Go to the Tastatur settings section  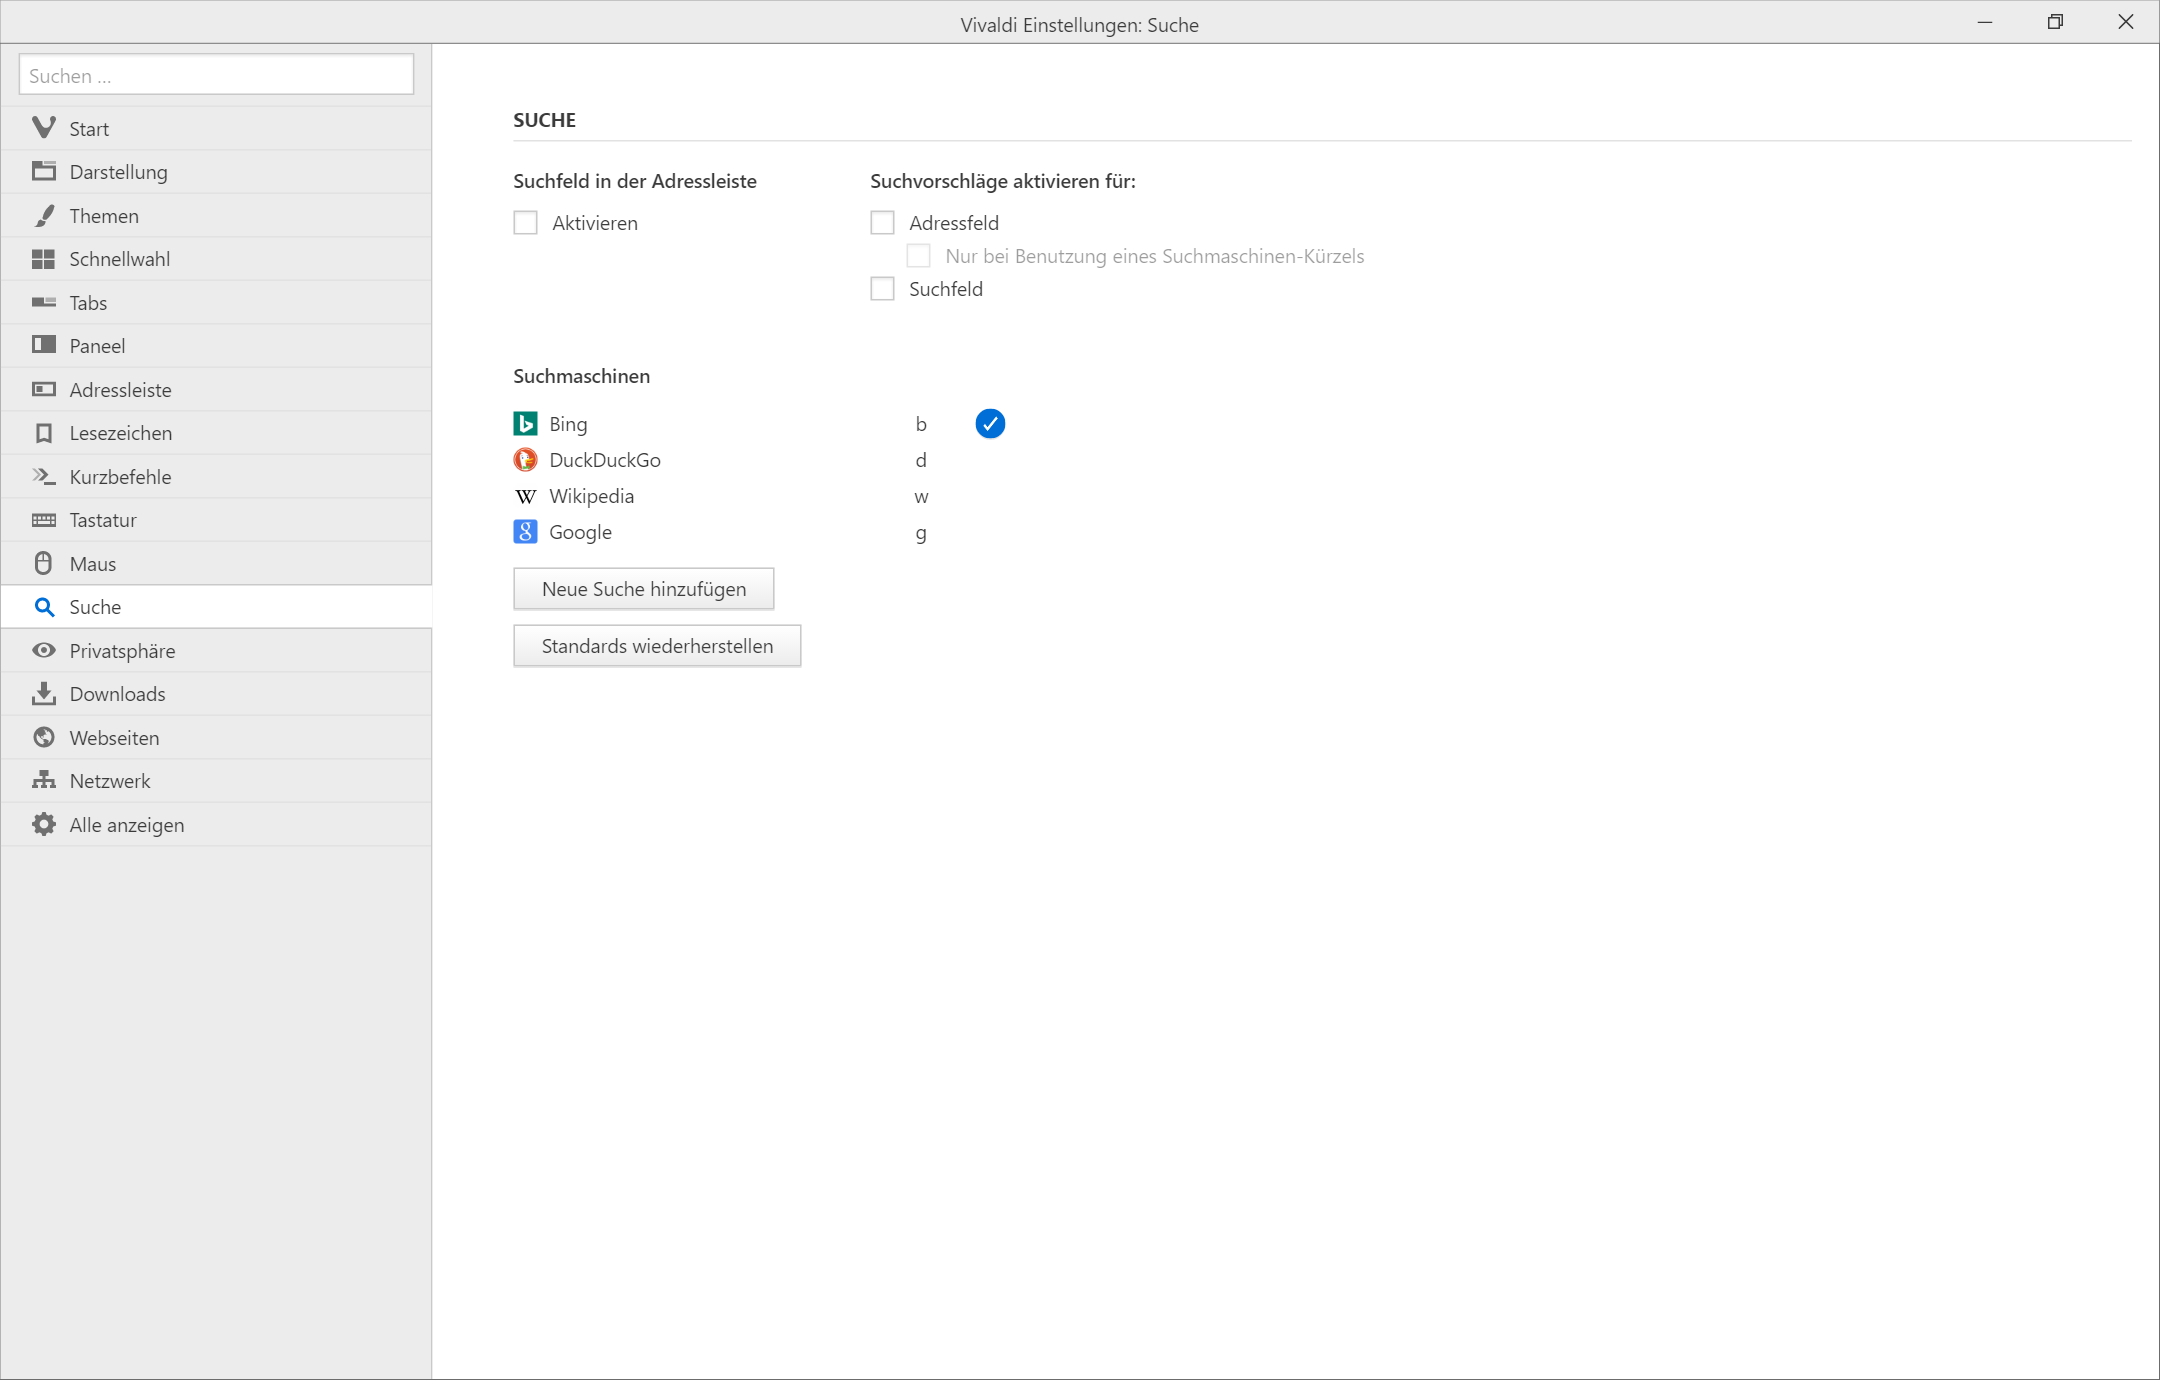(103, 520)
